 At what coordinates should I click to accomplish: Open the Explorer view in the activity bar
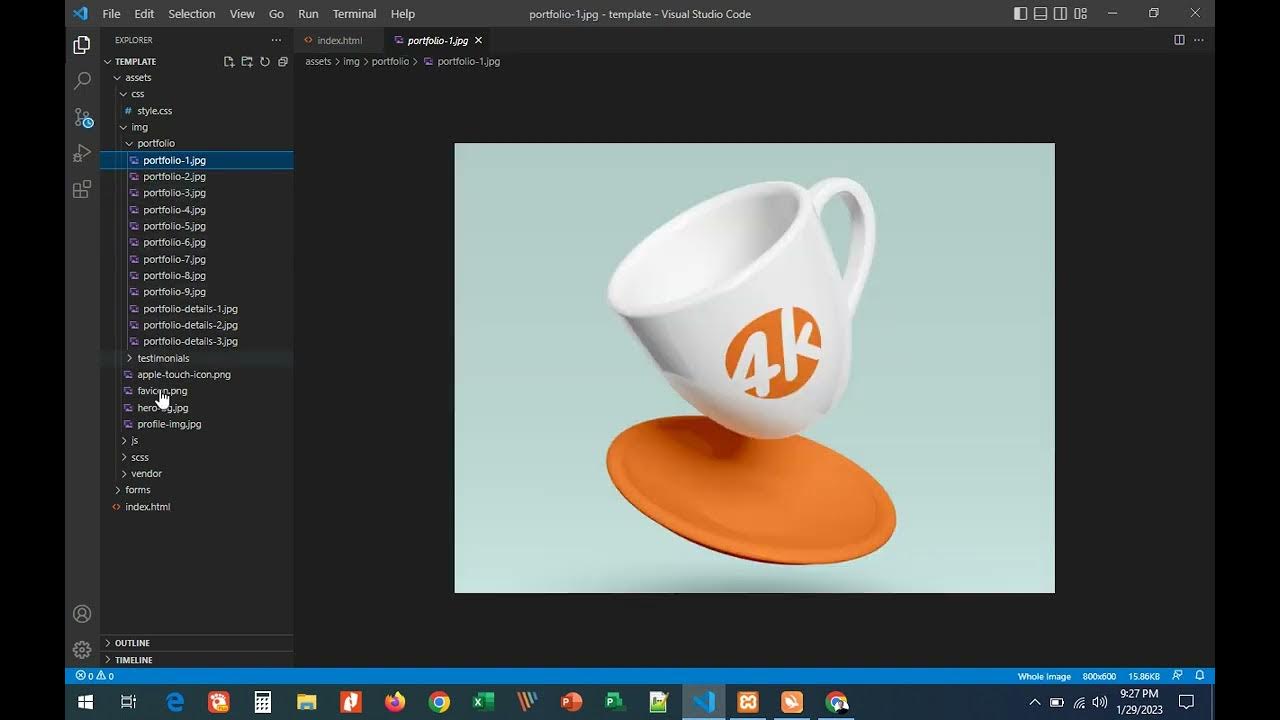(x=82, y=45)
